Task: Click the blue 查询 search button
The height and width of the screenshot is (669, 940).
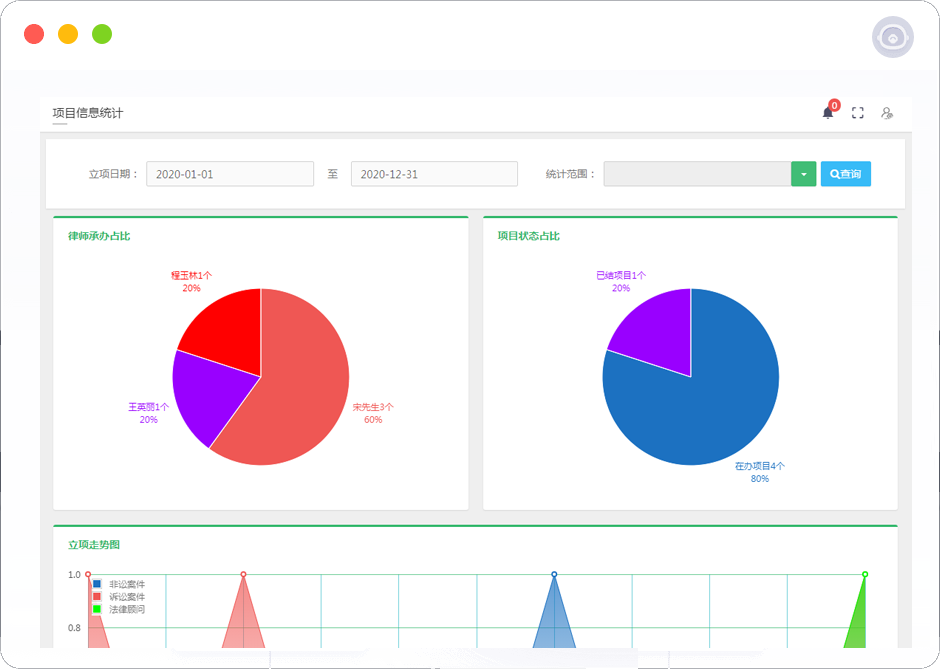Action: coord(846,174)
